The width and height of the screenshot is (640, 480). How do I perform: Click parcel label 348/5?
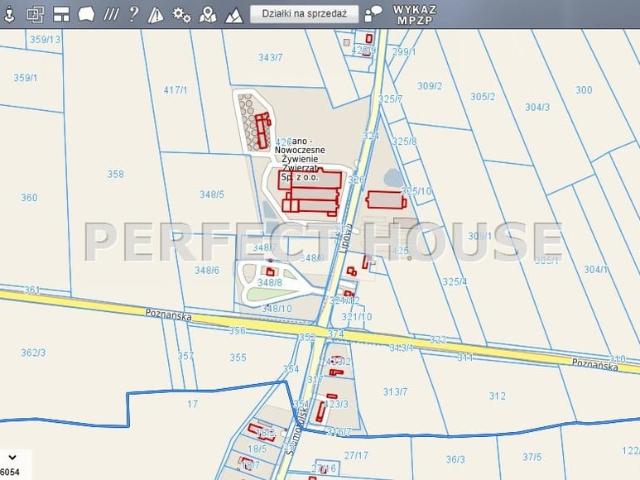pyautogui.click(x=212, y=194)
